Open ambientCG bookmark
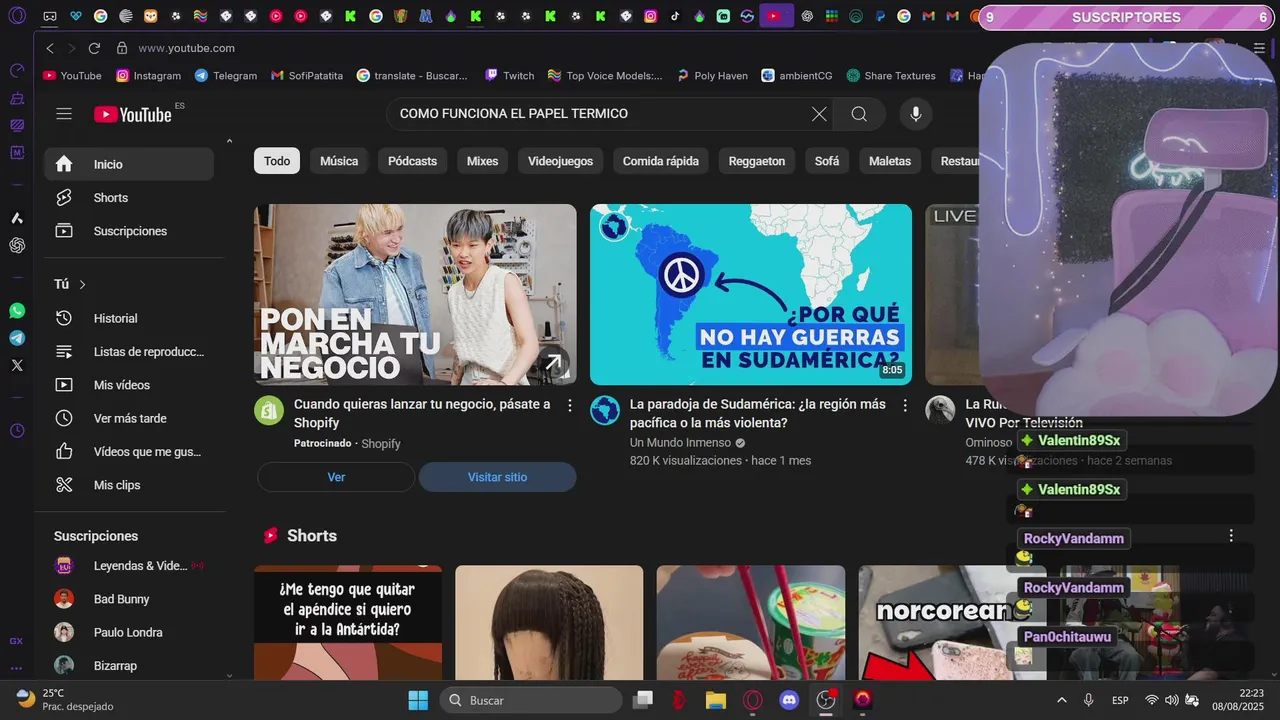The image size is (1280, 720). tap(797, 75)
